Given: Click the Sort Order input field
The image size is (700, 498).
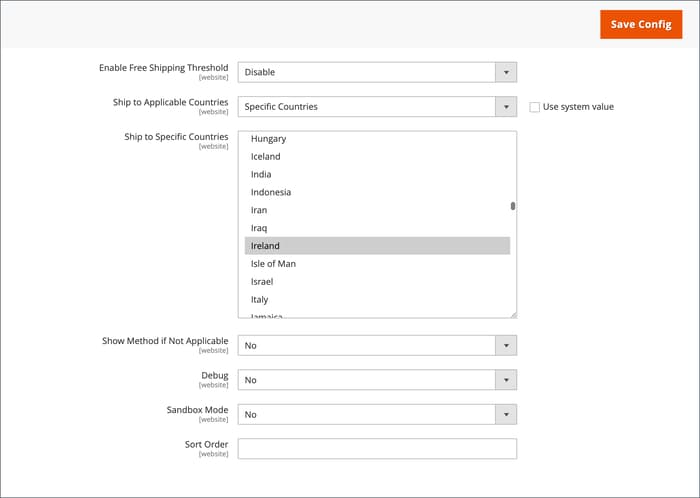Looking at the screenshot, I should (376, 449).
